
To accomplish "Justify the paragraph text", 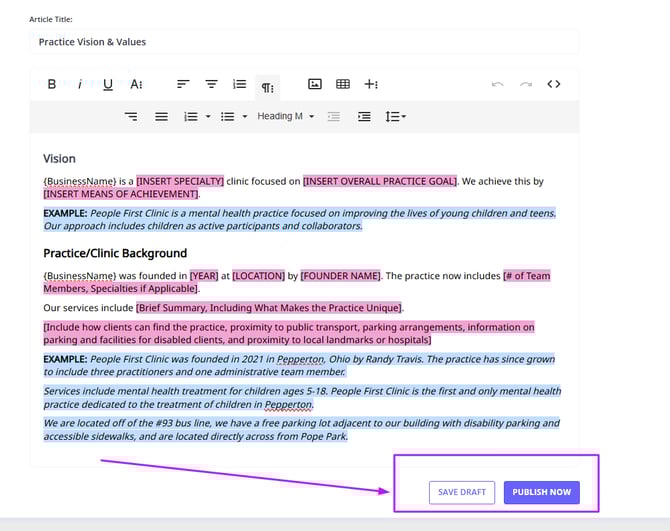I will (161, 117).
